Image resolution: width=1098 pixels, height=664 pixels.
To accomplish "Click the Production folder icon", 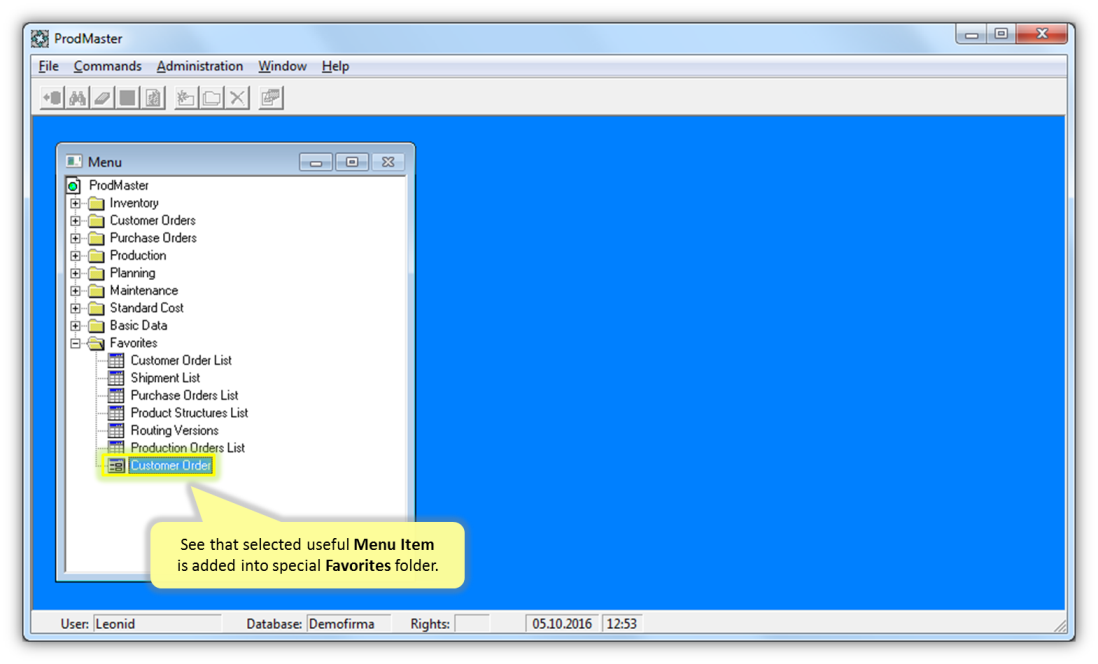I will (97, 256).
